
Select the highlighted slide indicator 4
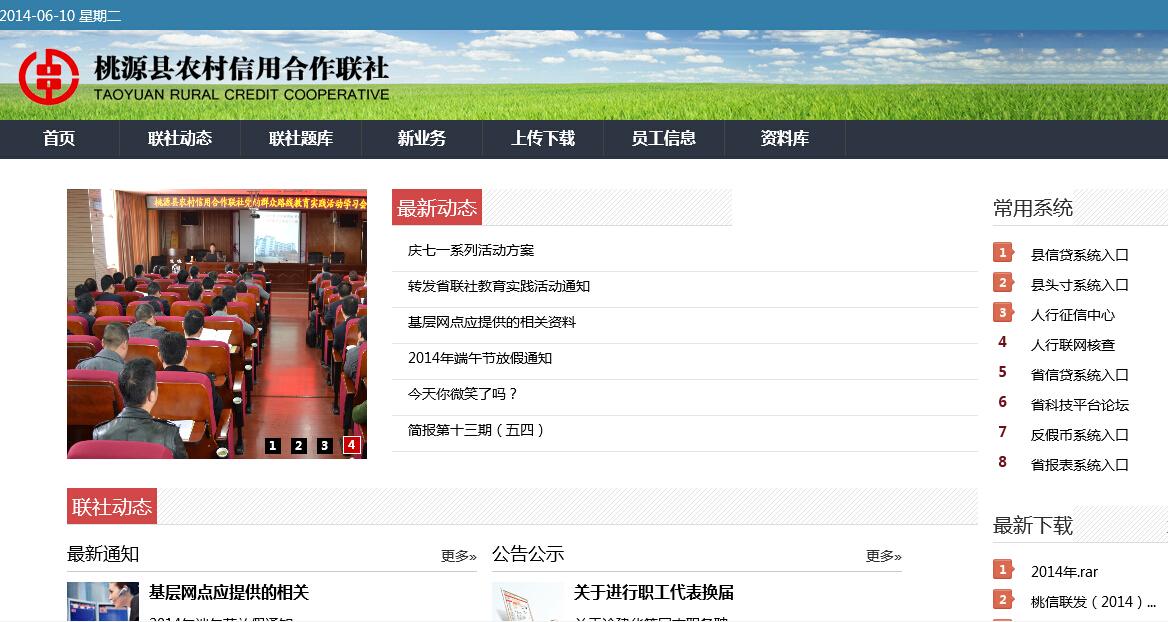[352, 445]
